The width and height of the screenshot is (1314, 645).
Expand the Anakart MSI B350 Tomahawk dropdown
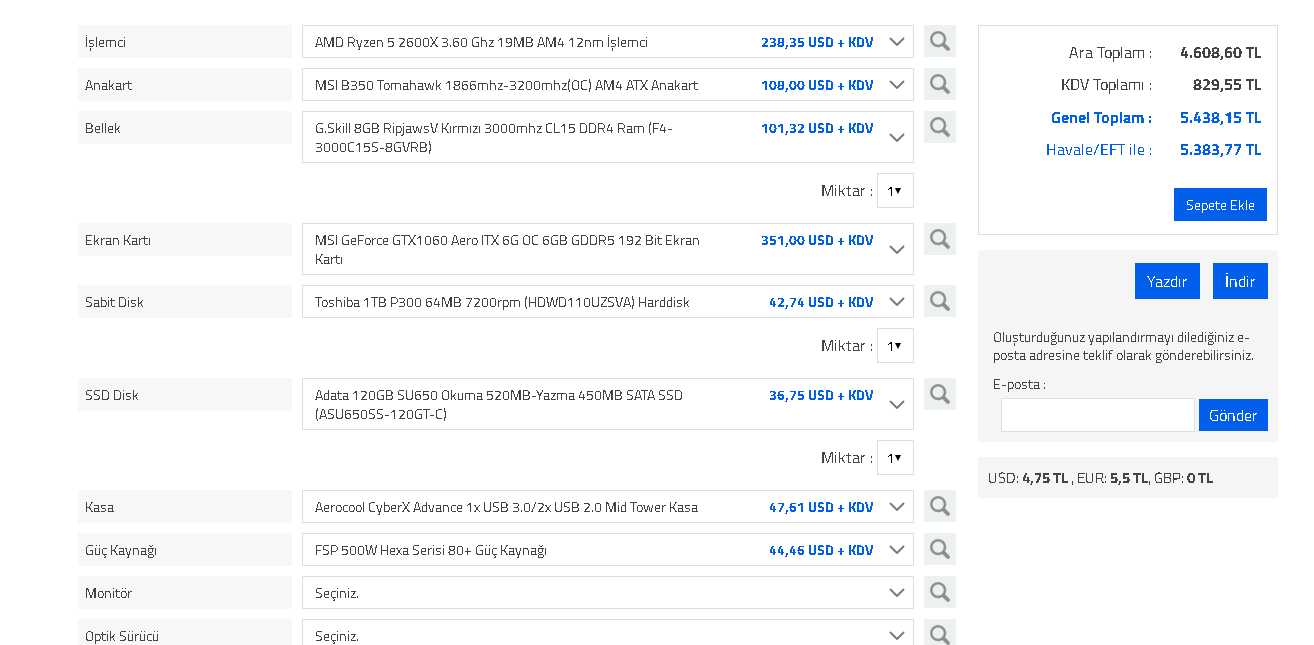[608, 85]
